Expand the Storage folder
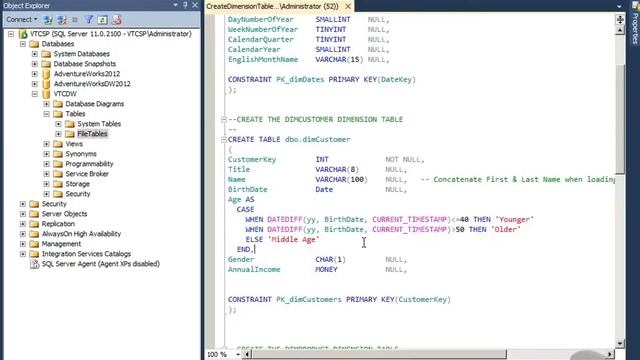Screen dimensions: 640x360 click(47, 184)
